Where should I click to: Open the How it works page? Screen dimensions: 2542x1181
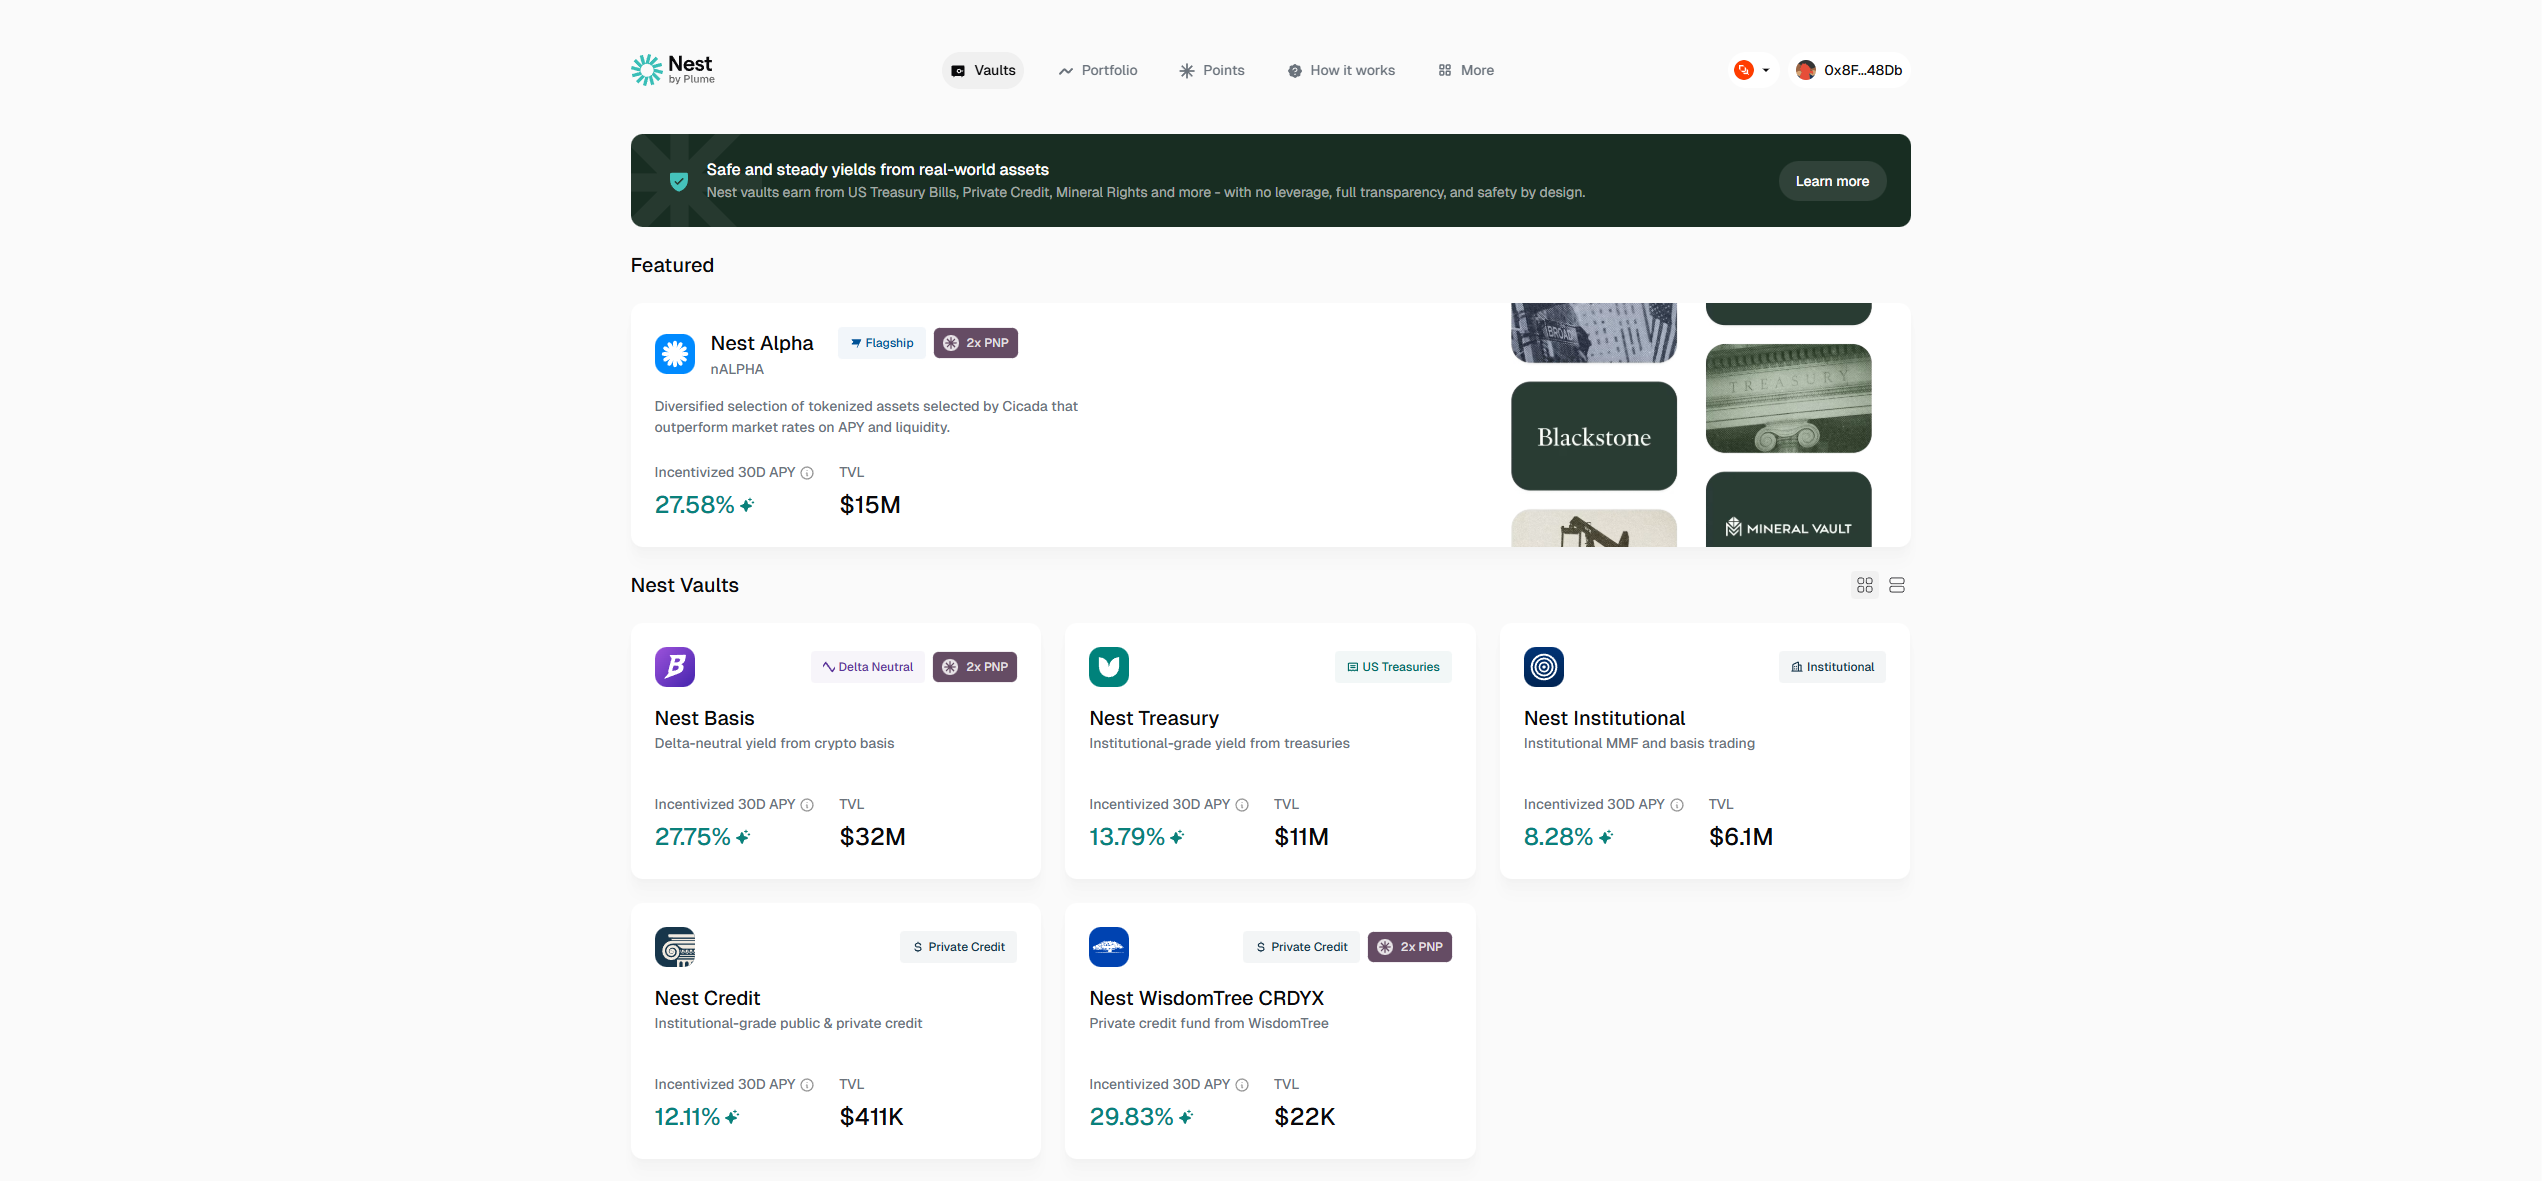point(1341,70)
